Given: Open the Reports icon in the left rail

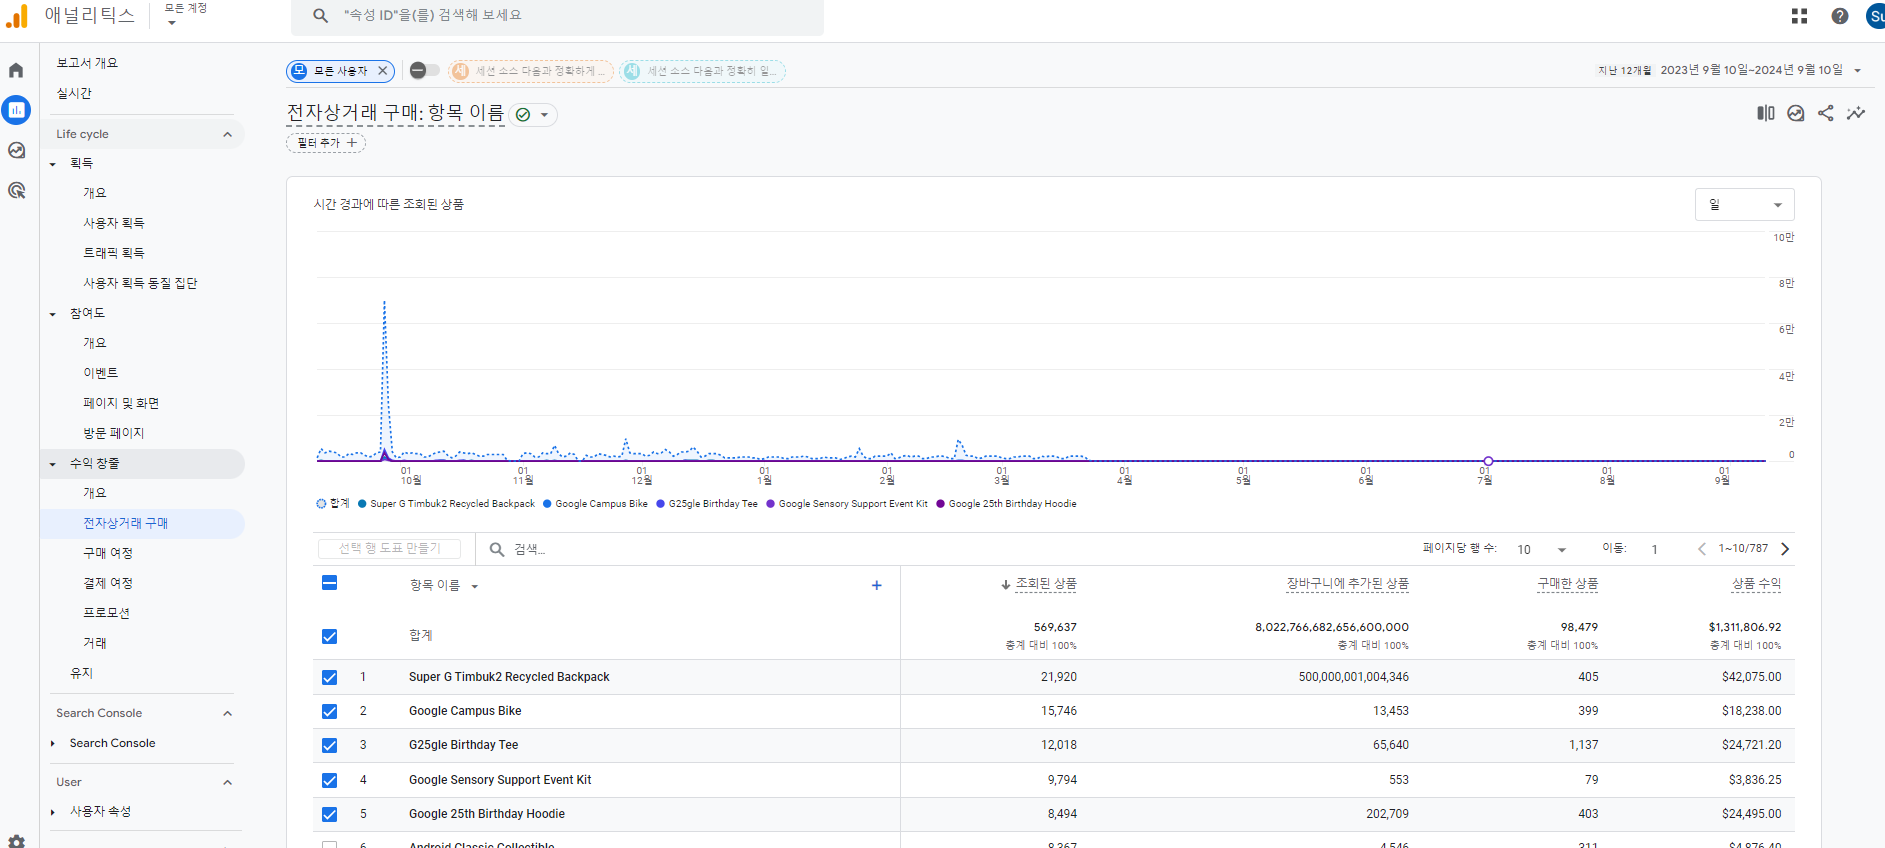Looking at the screenshot, I should (16, 110).
